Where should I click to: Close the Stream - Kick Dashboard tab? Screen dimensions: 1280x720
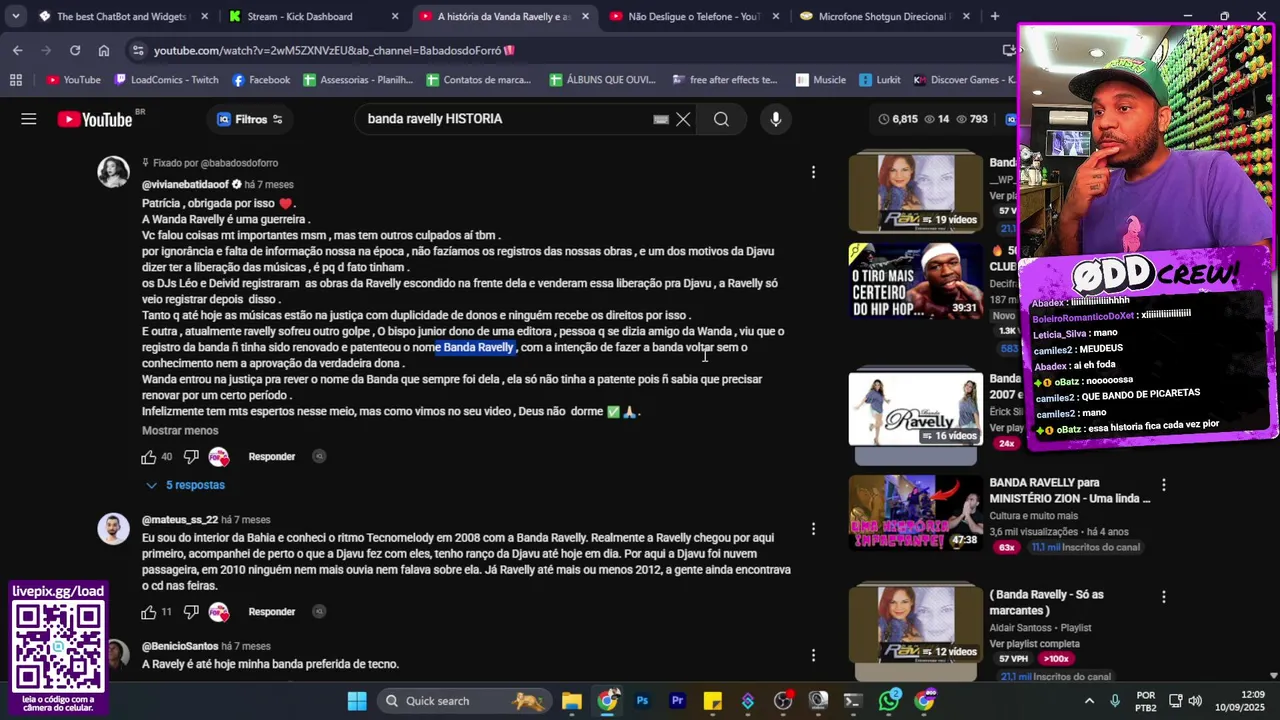tap(394, 16)
